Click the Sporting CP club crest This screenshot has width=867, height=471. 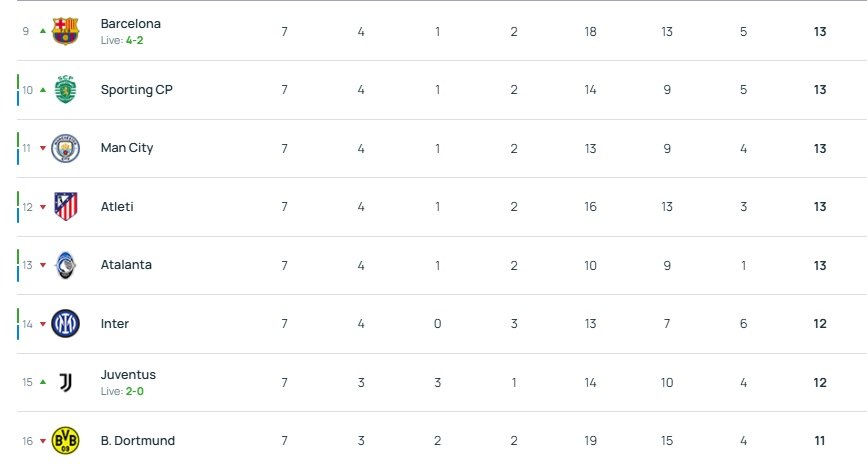pos(65,90)
